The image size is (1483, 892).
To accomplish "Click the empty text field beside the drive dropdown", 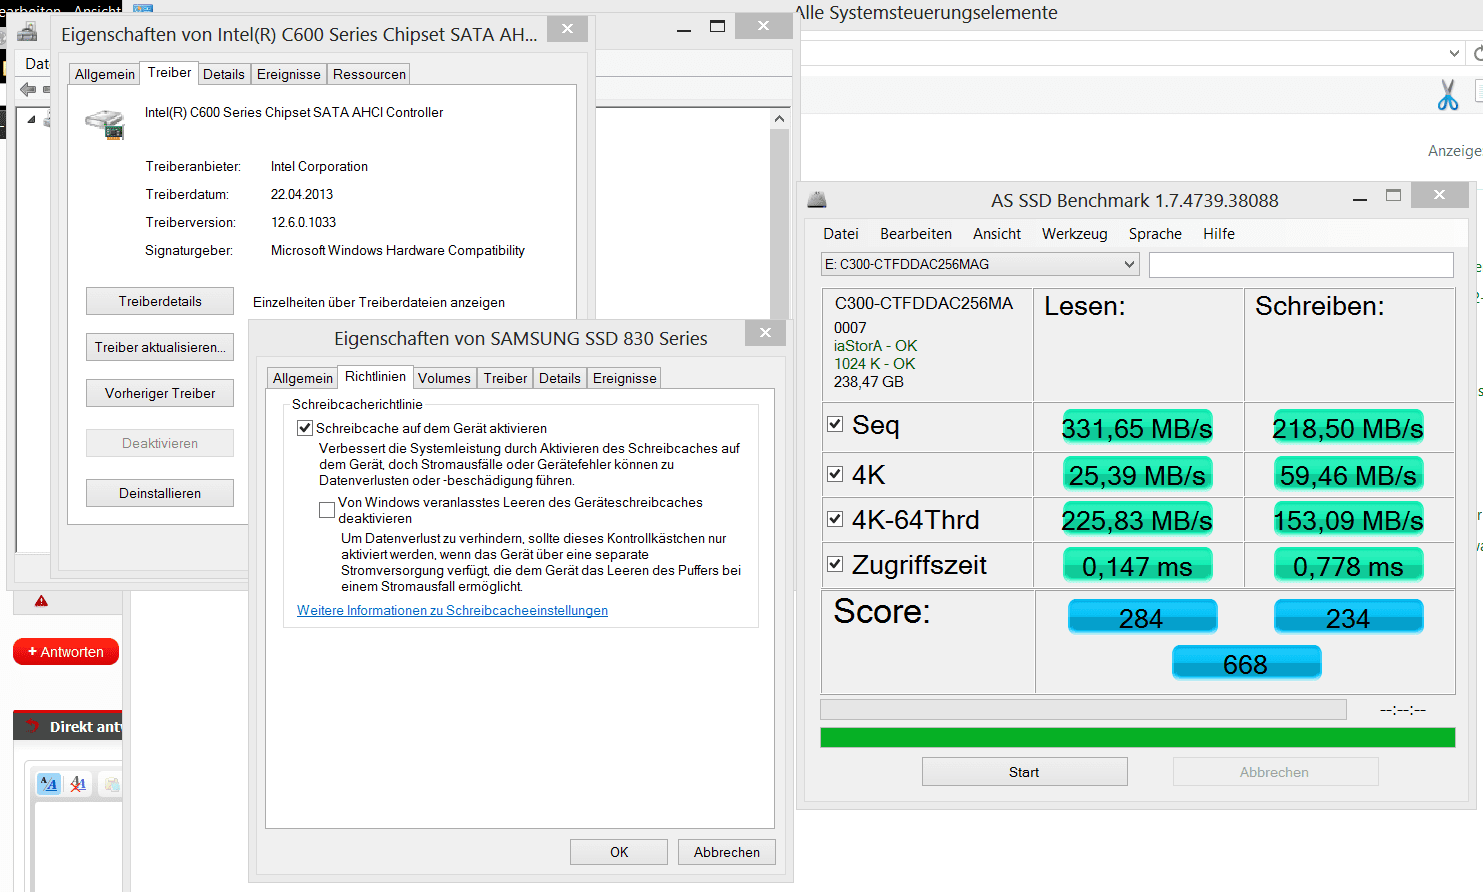I will pyautogui.click(x=1301, y=264).
